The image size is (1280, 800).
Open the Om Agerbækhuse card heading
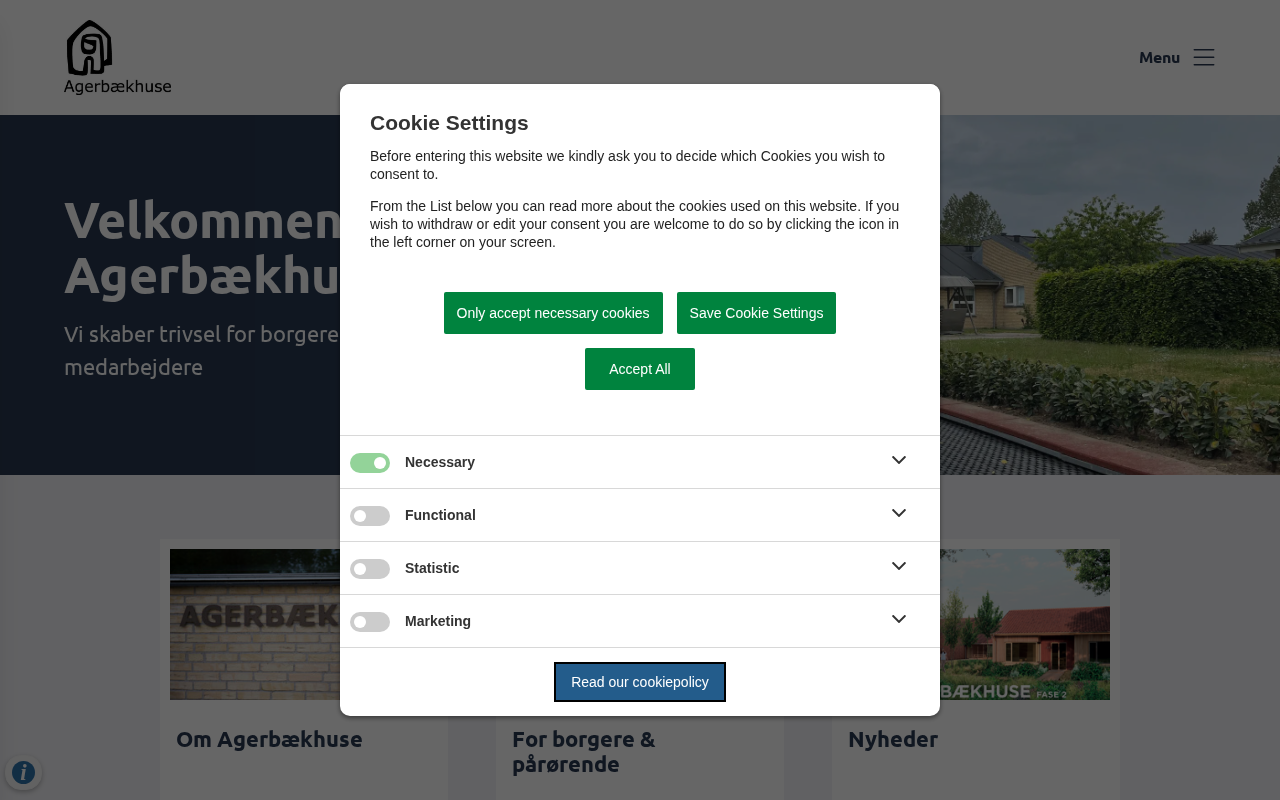[269, 739]
